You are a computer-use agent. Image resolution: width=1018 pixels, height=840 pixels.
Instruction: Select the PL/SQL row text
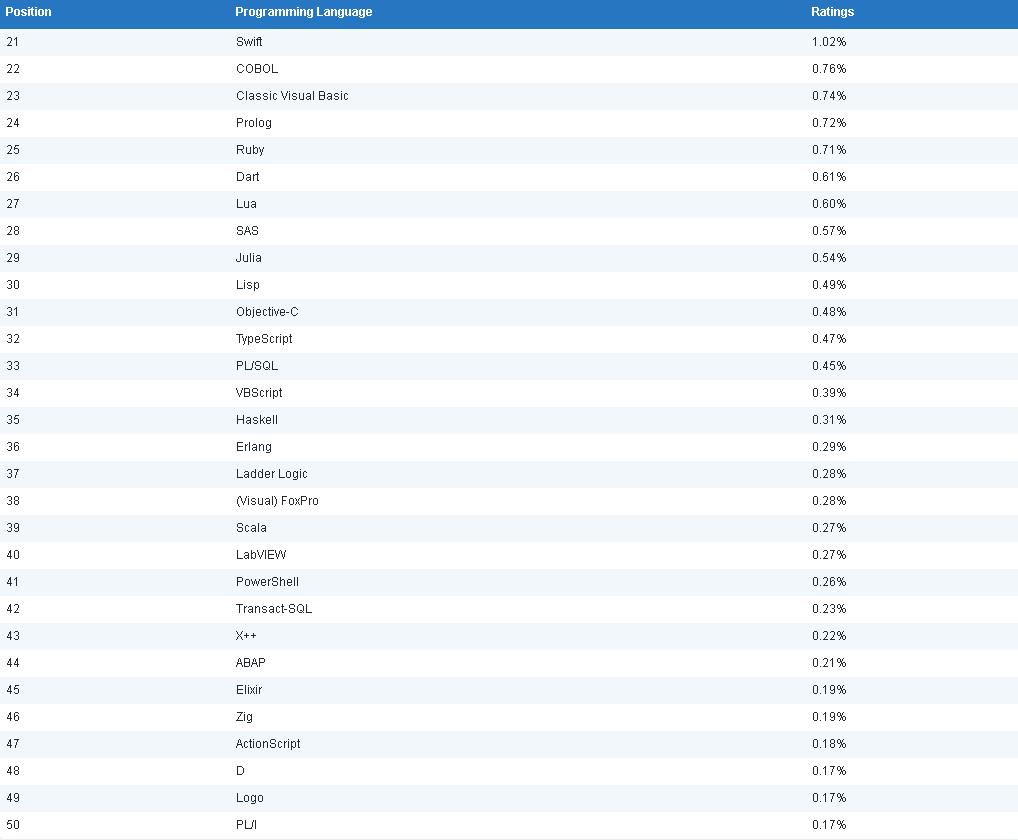coord(257,366)
